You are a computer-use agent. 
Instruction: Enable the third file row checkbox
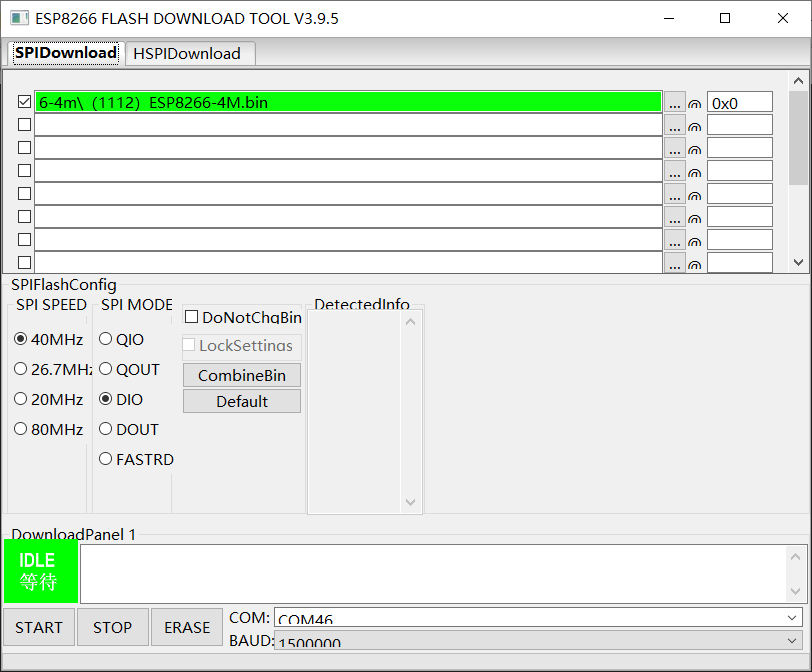(x=24, y=148)
